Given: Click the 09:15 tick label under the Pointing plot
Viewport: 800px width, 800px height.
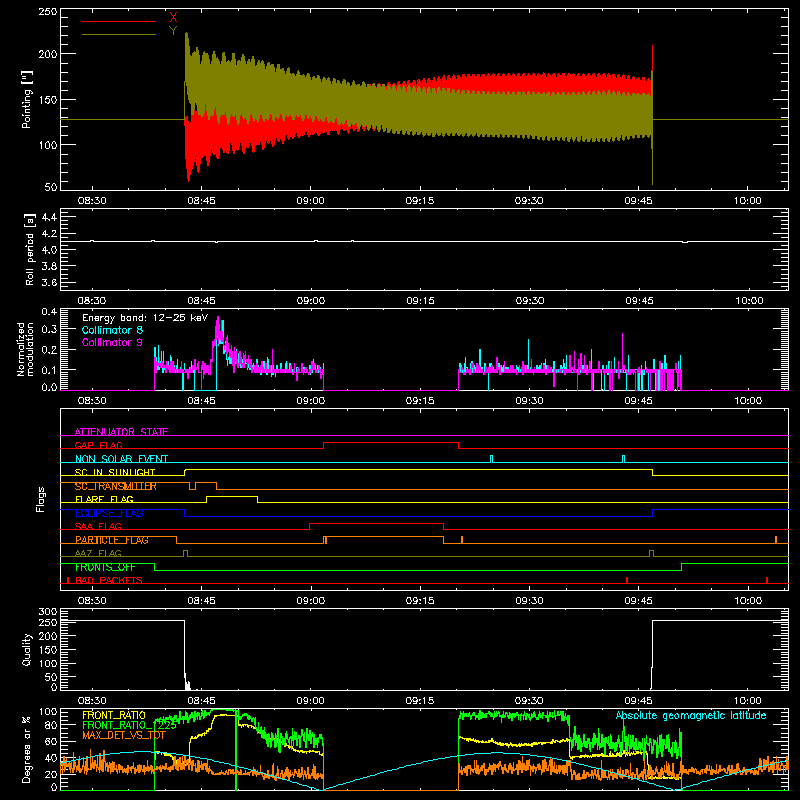Looking at the screenshot, I should click(420, 201).
